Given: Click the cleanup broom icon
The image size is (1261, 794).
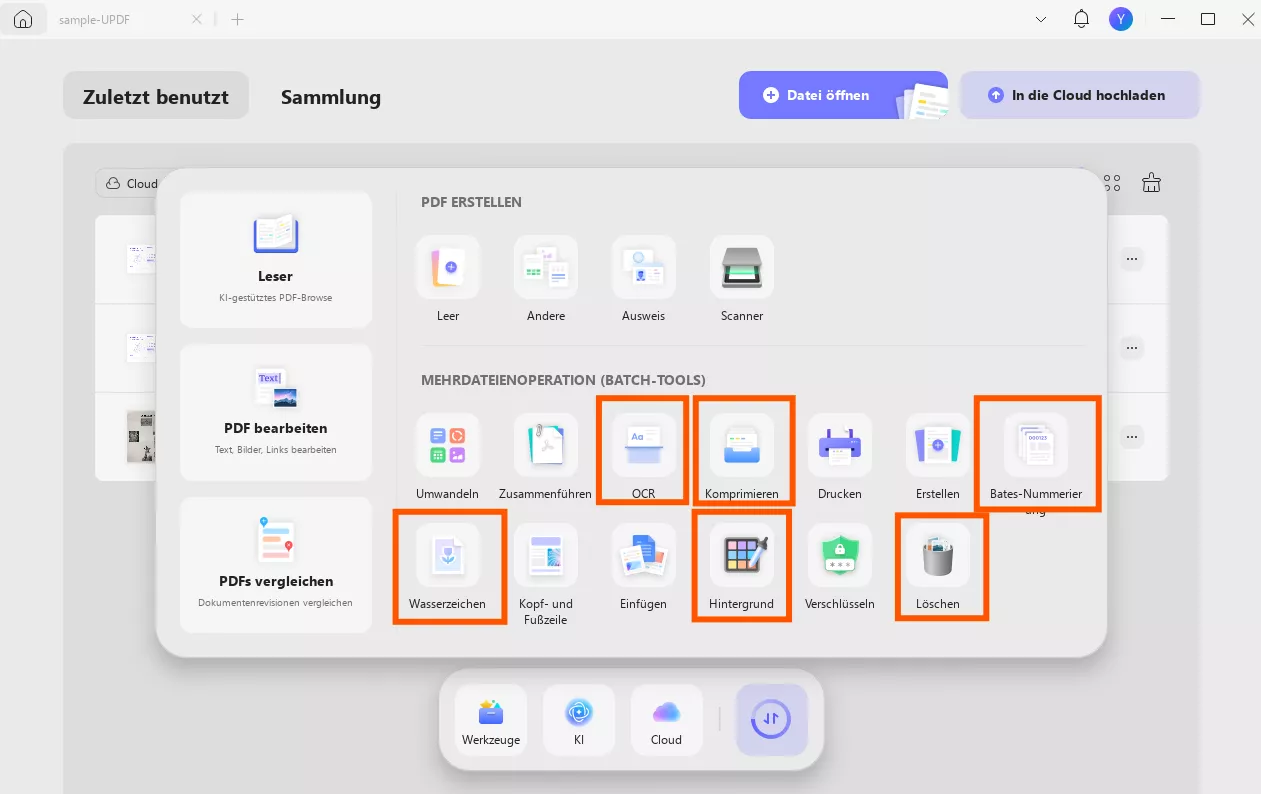Looking at the screenshot, I should 1152,182.
